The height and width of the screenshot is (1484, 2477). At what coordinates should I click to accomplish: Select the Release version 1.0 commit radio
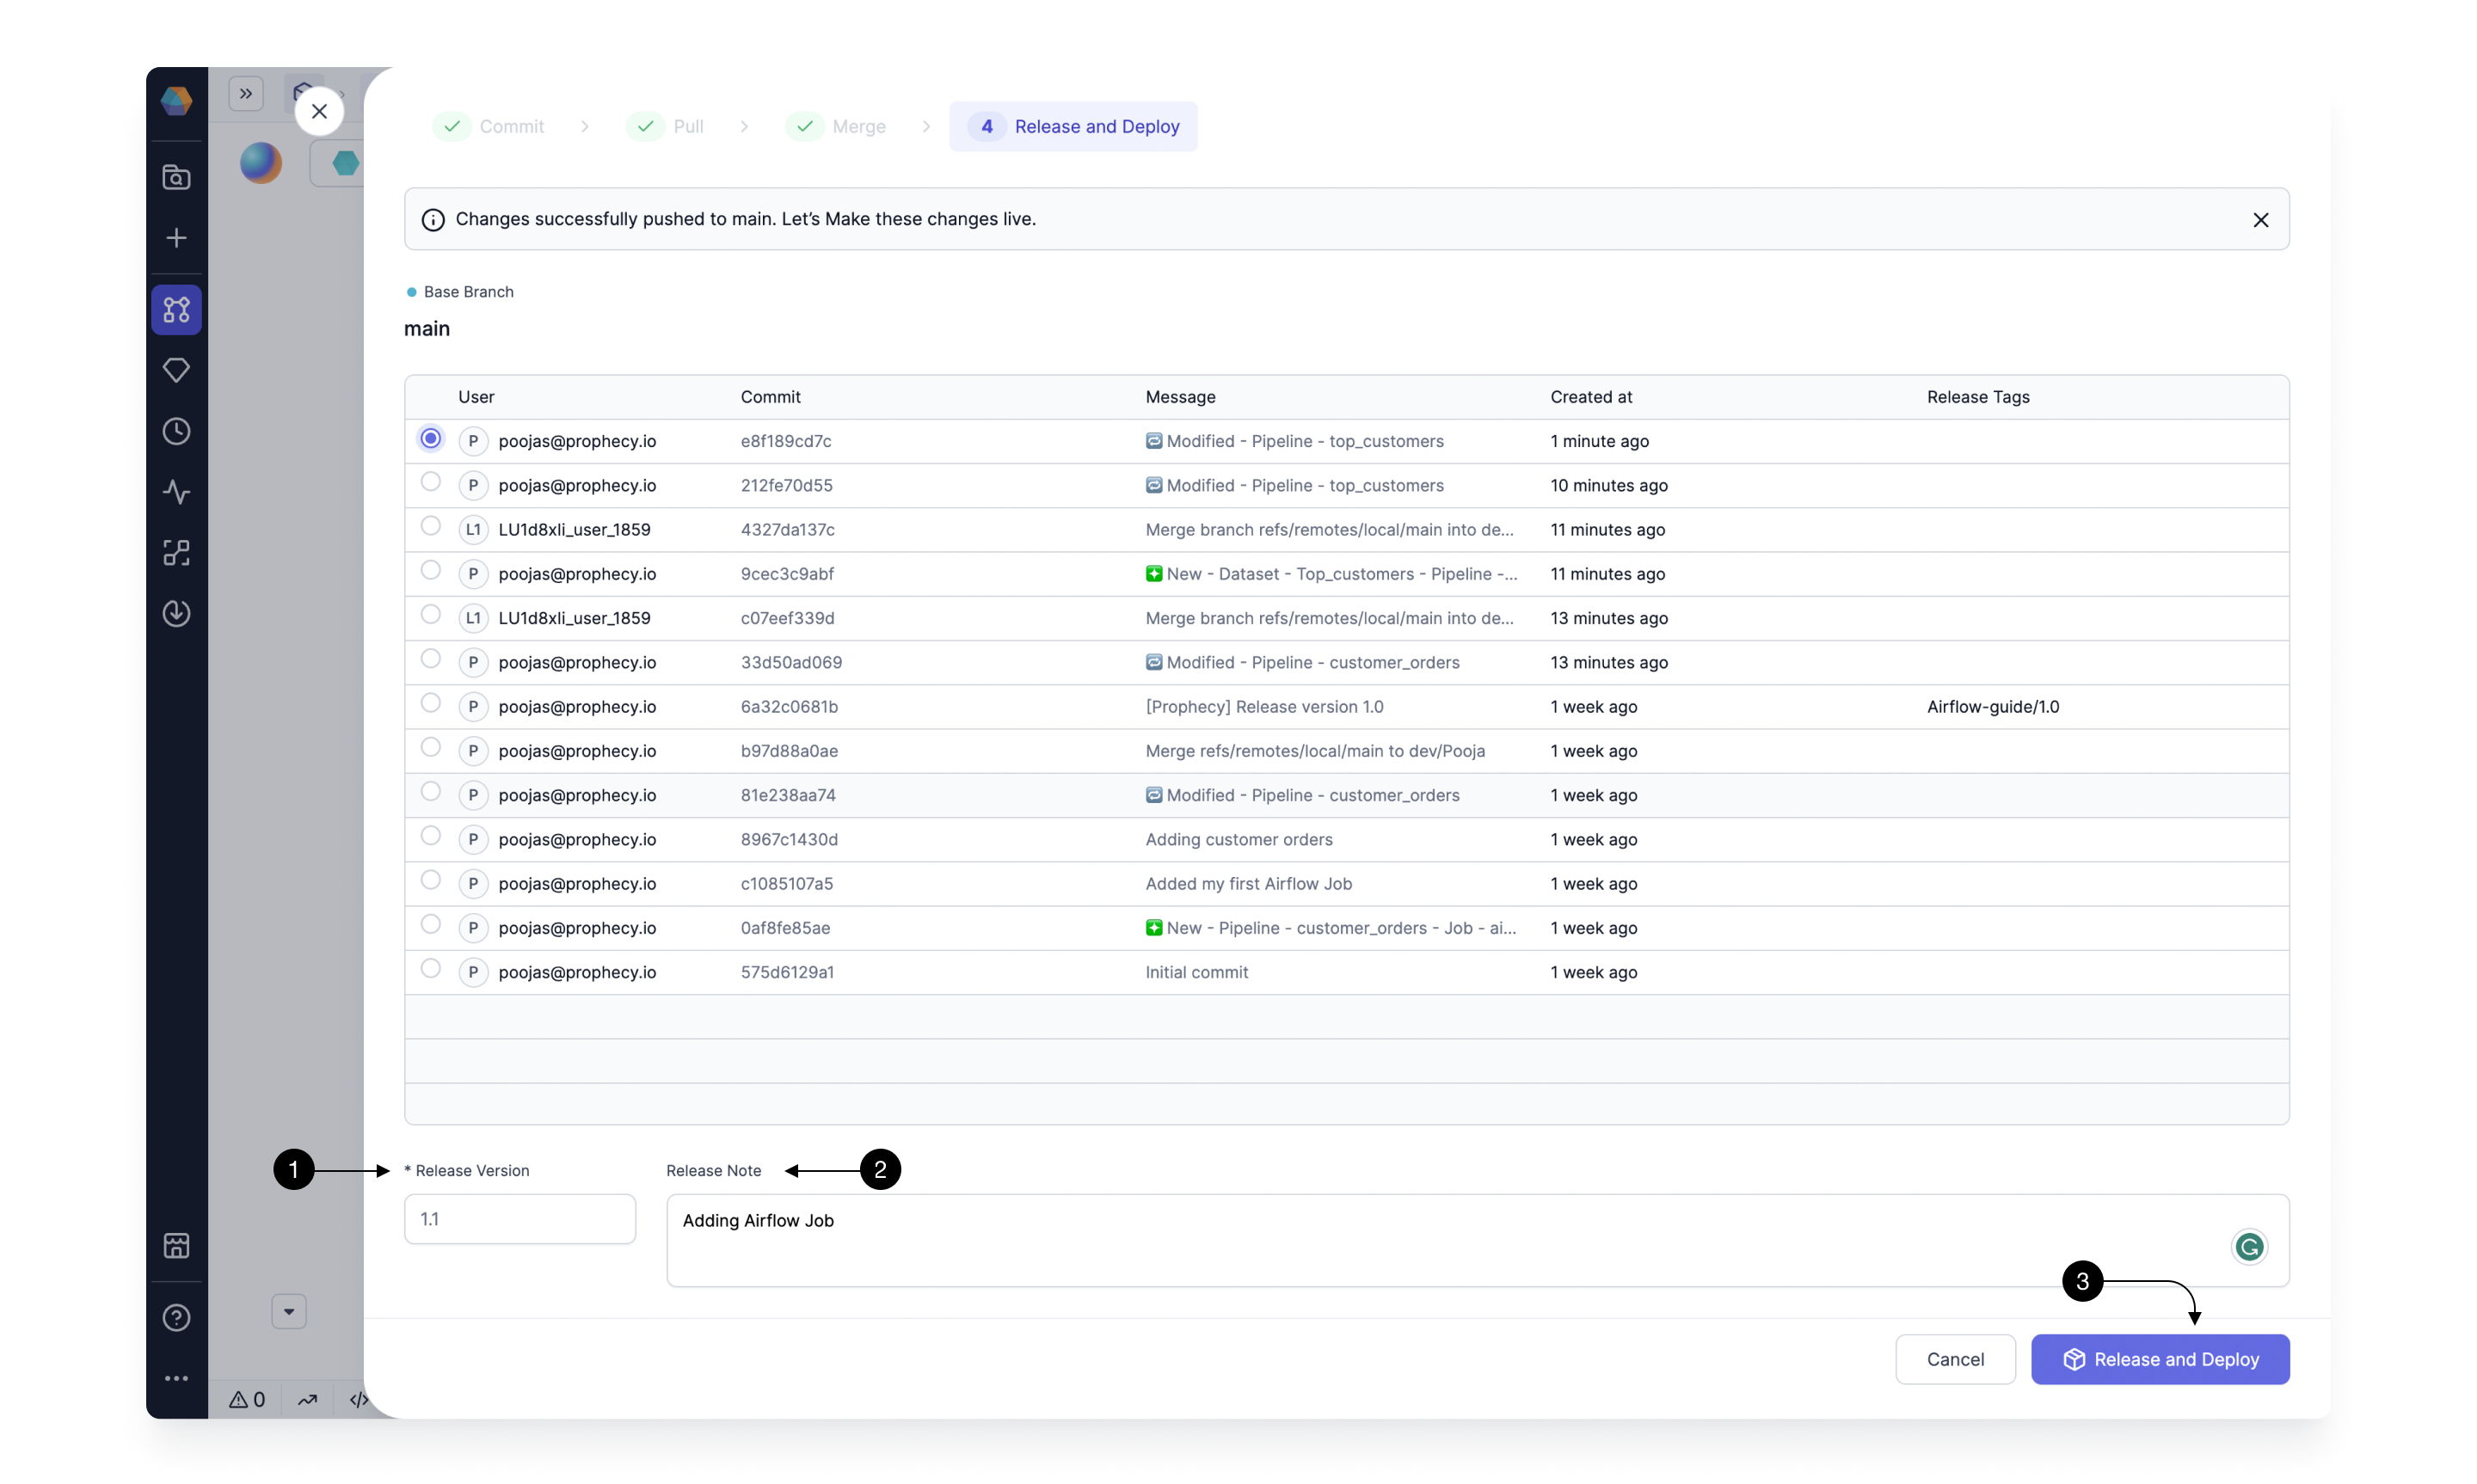pos(430,703)
